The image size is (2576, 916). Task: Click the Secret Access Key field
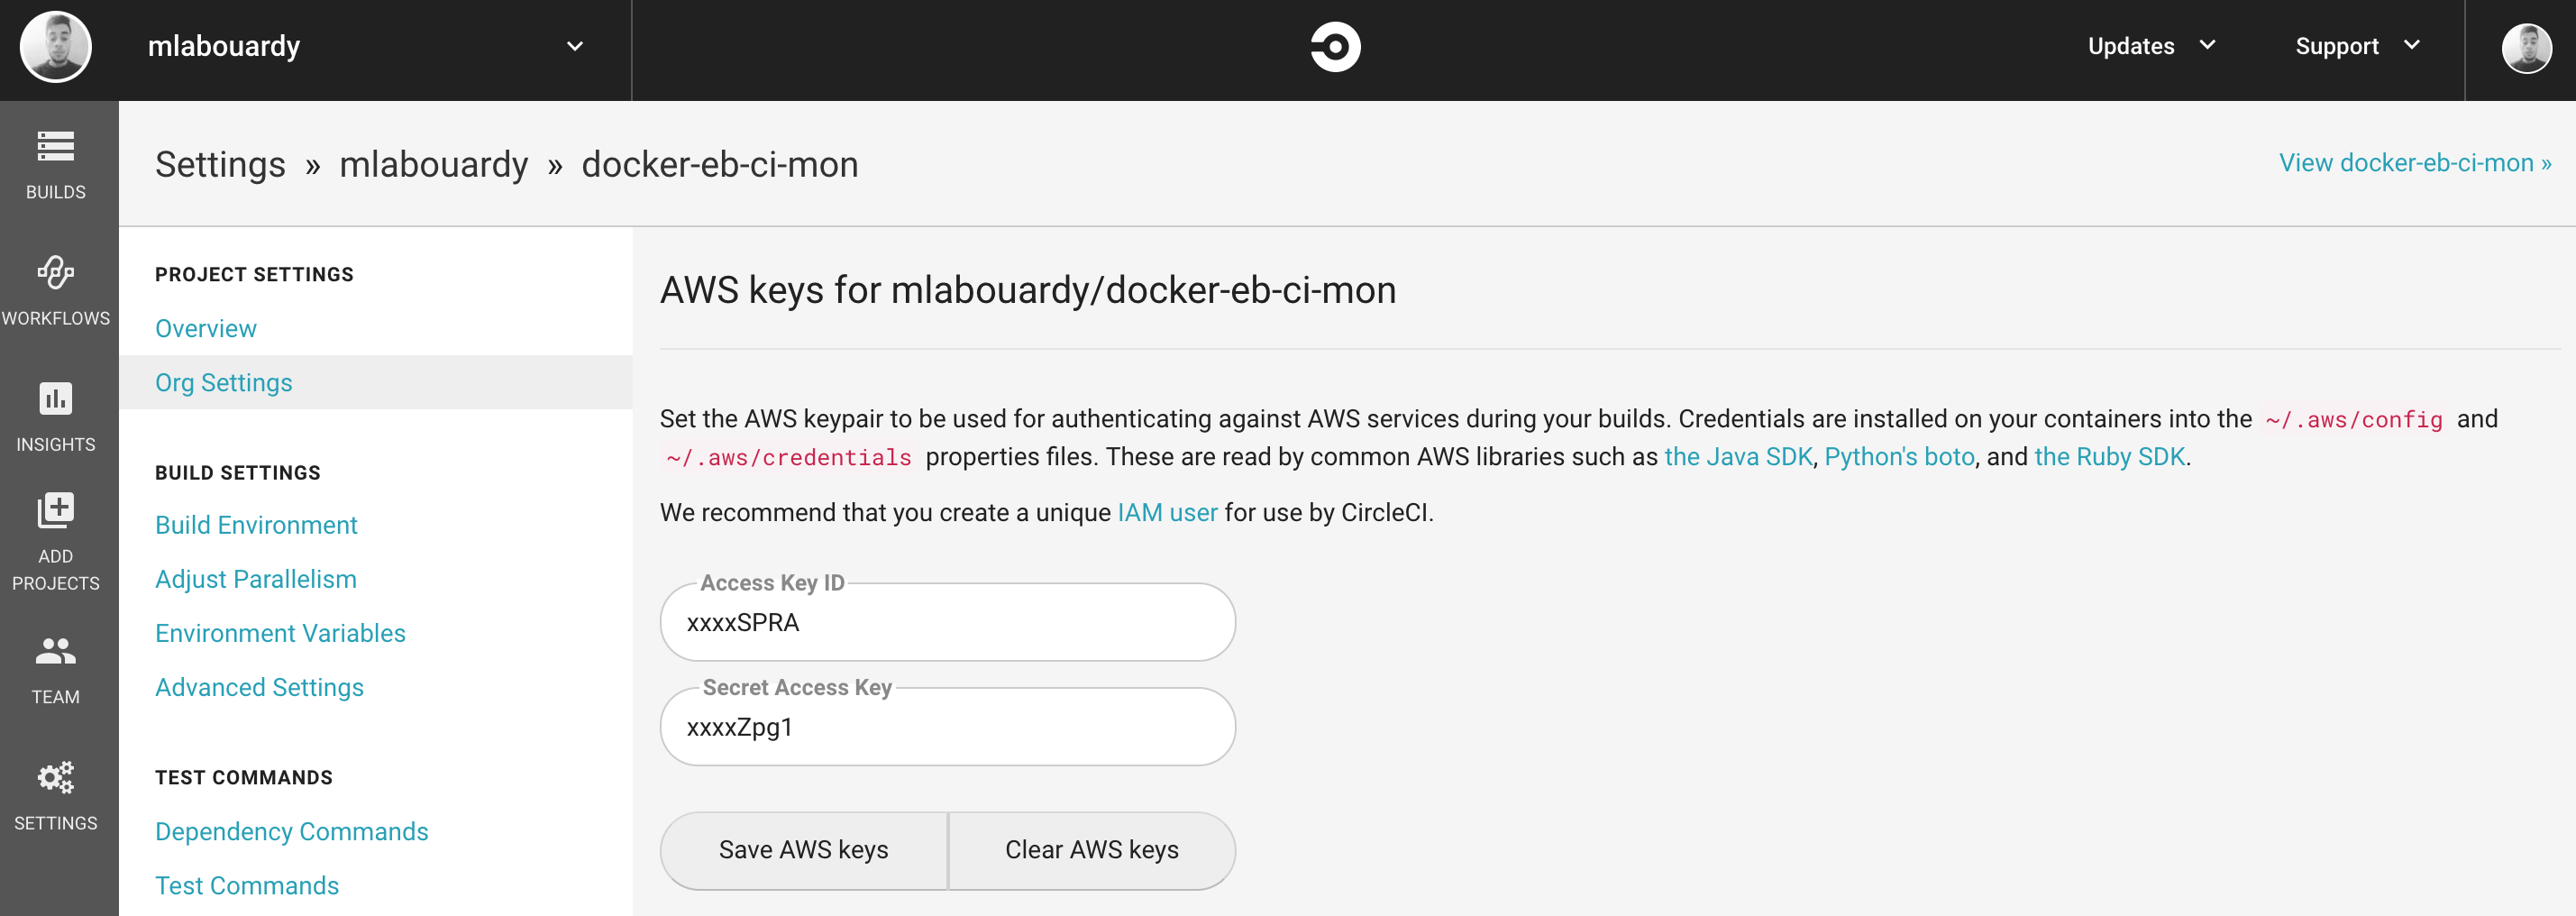(x=948, y=727)
